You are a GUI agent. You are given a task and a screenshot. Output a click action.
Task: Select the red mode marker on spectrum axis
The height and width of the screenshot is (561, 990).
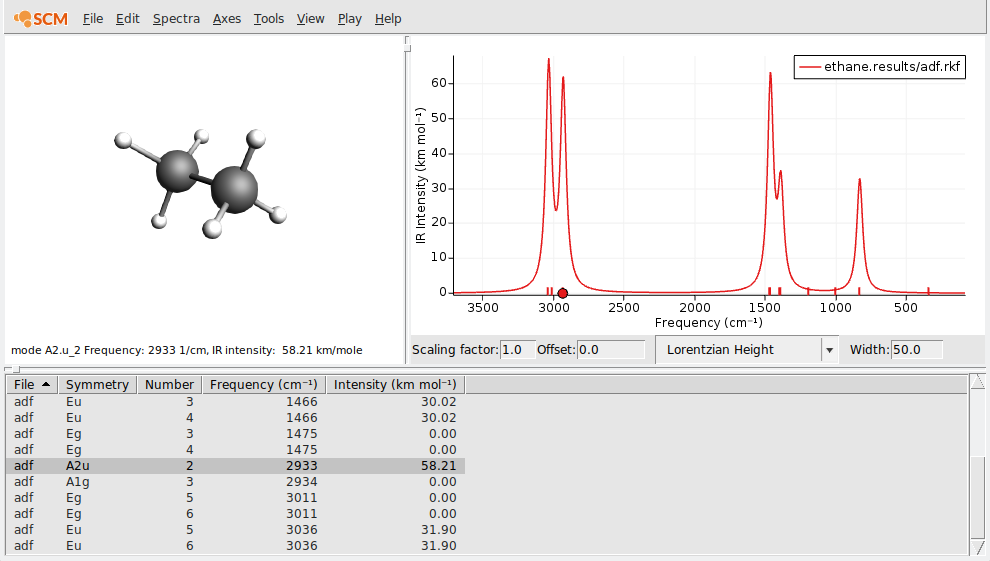pos(563,293)
